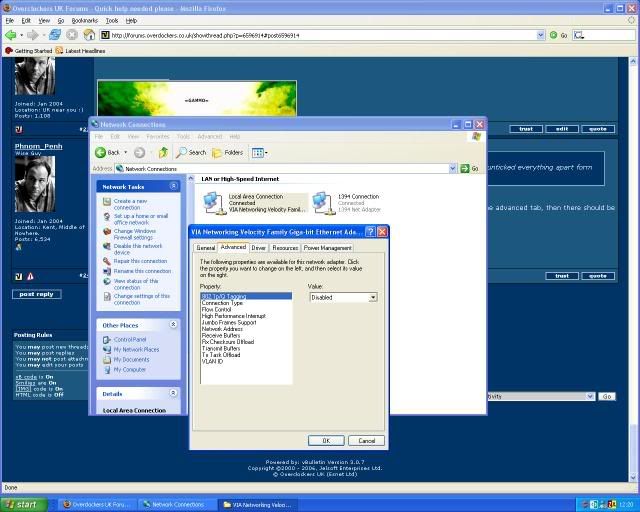The width and height of the screenshot is (640, 512).
Task: Click Create a new connection task
Action: click(x=130, y=204)
